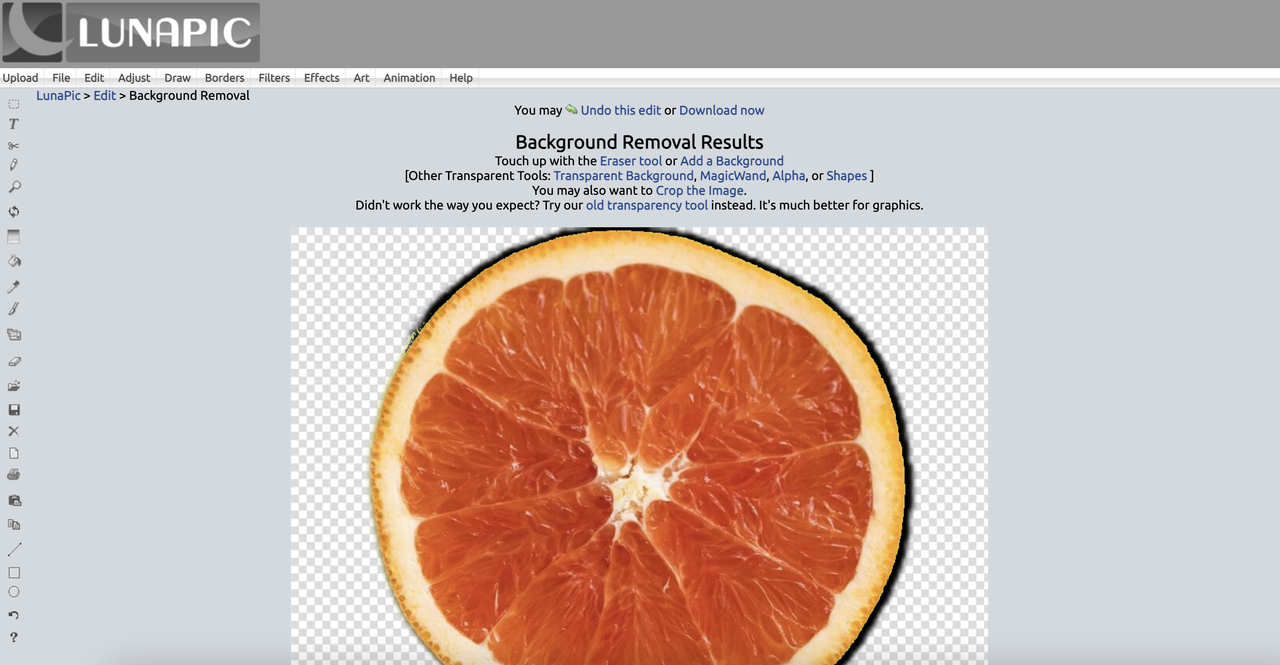This screenshot has height=665, width=1280.
Task: Open the 'Eraser tool' link
Action: click(631, 161)
